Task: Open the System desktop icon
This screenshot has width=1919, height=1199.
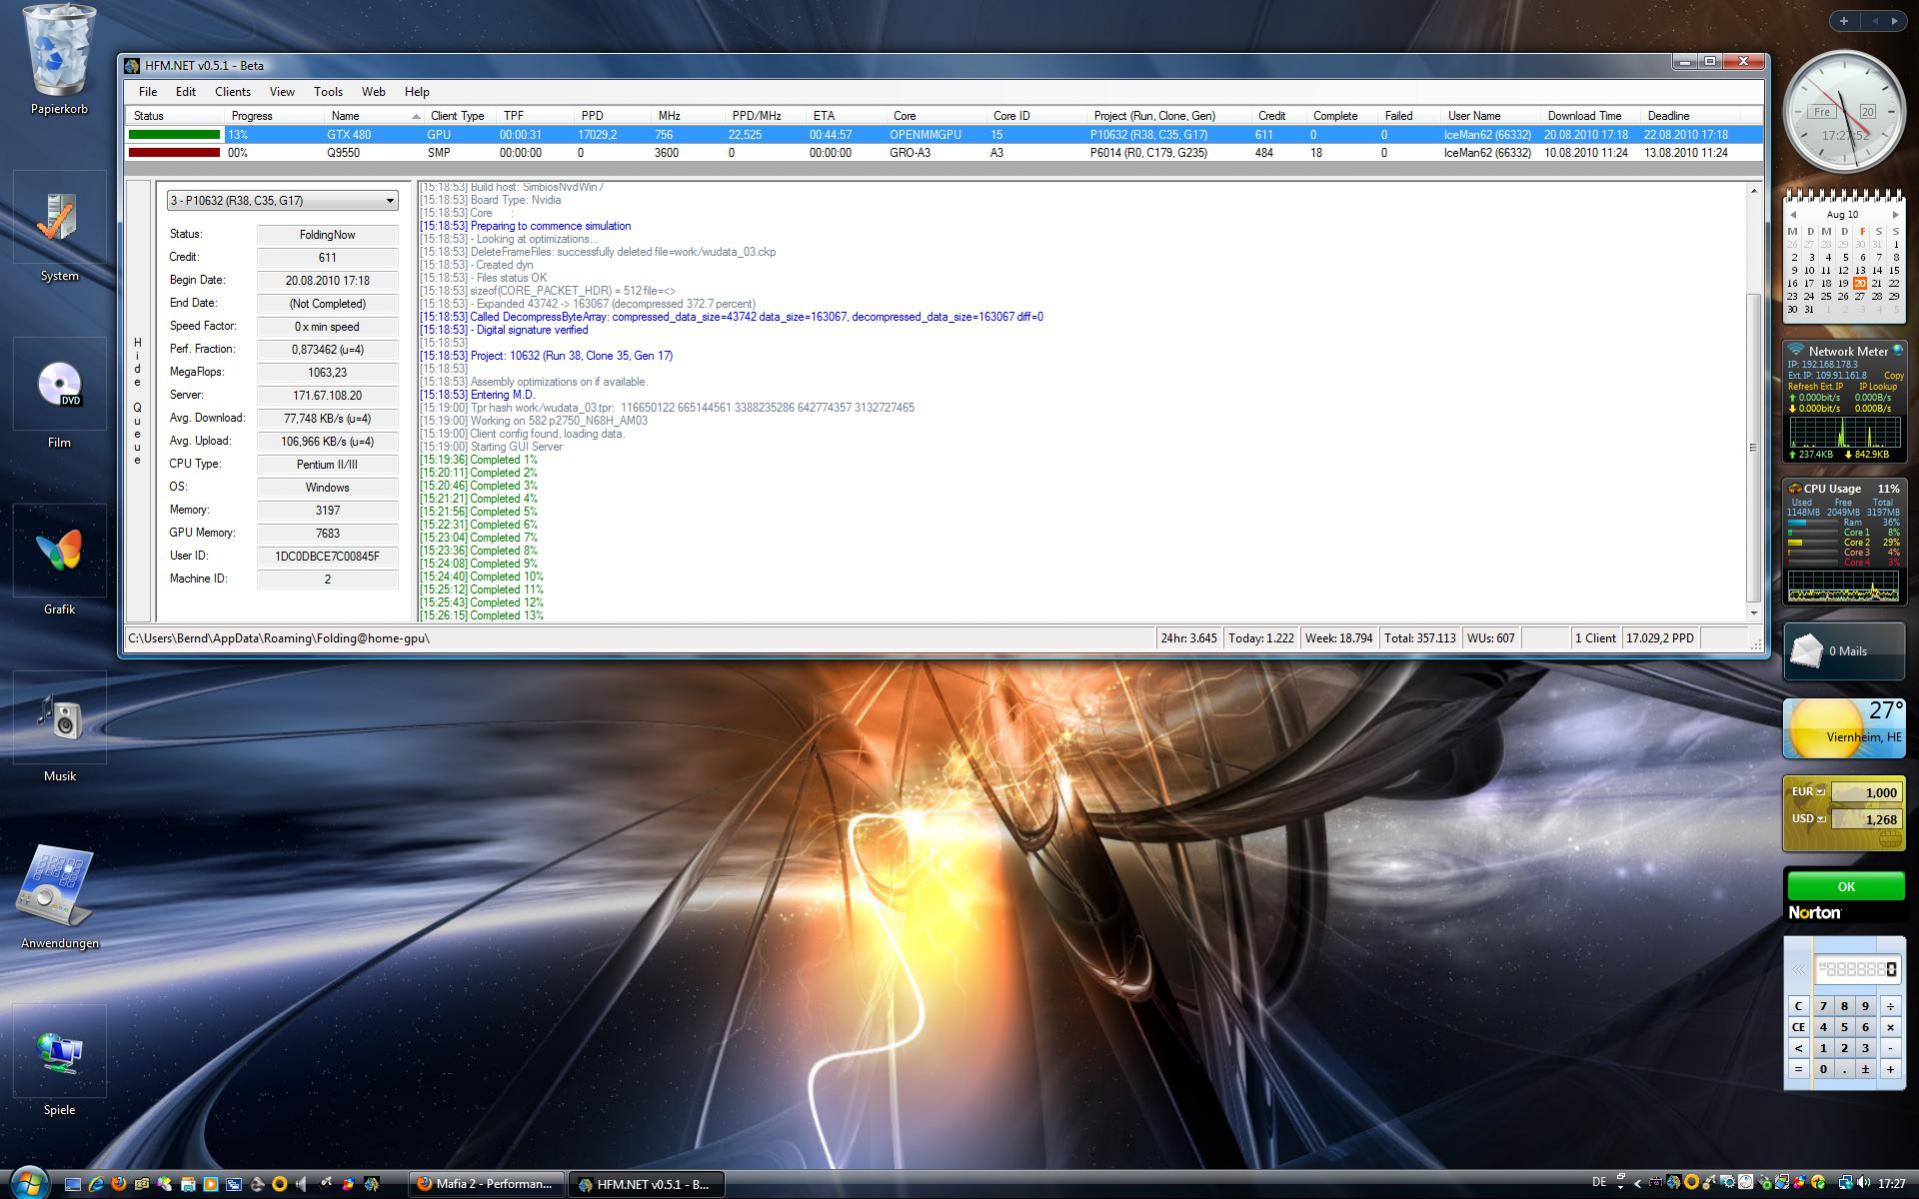Action: point(59,227)
